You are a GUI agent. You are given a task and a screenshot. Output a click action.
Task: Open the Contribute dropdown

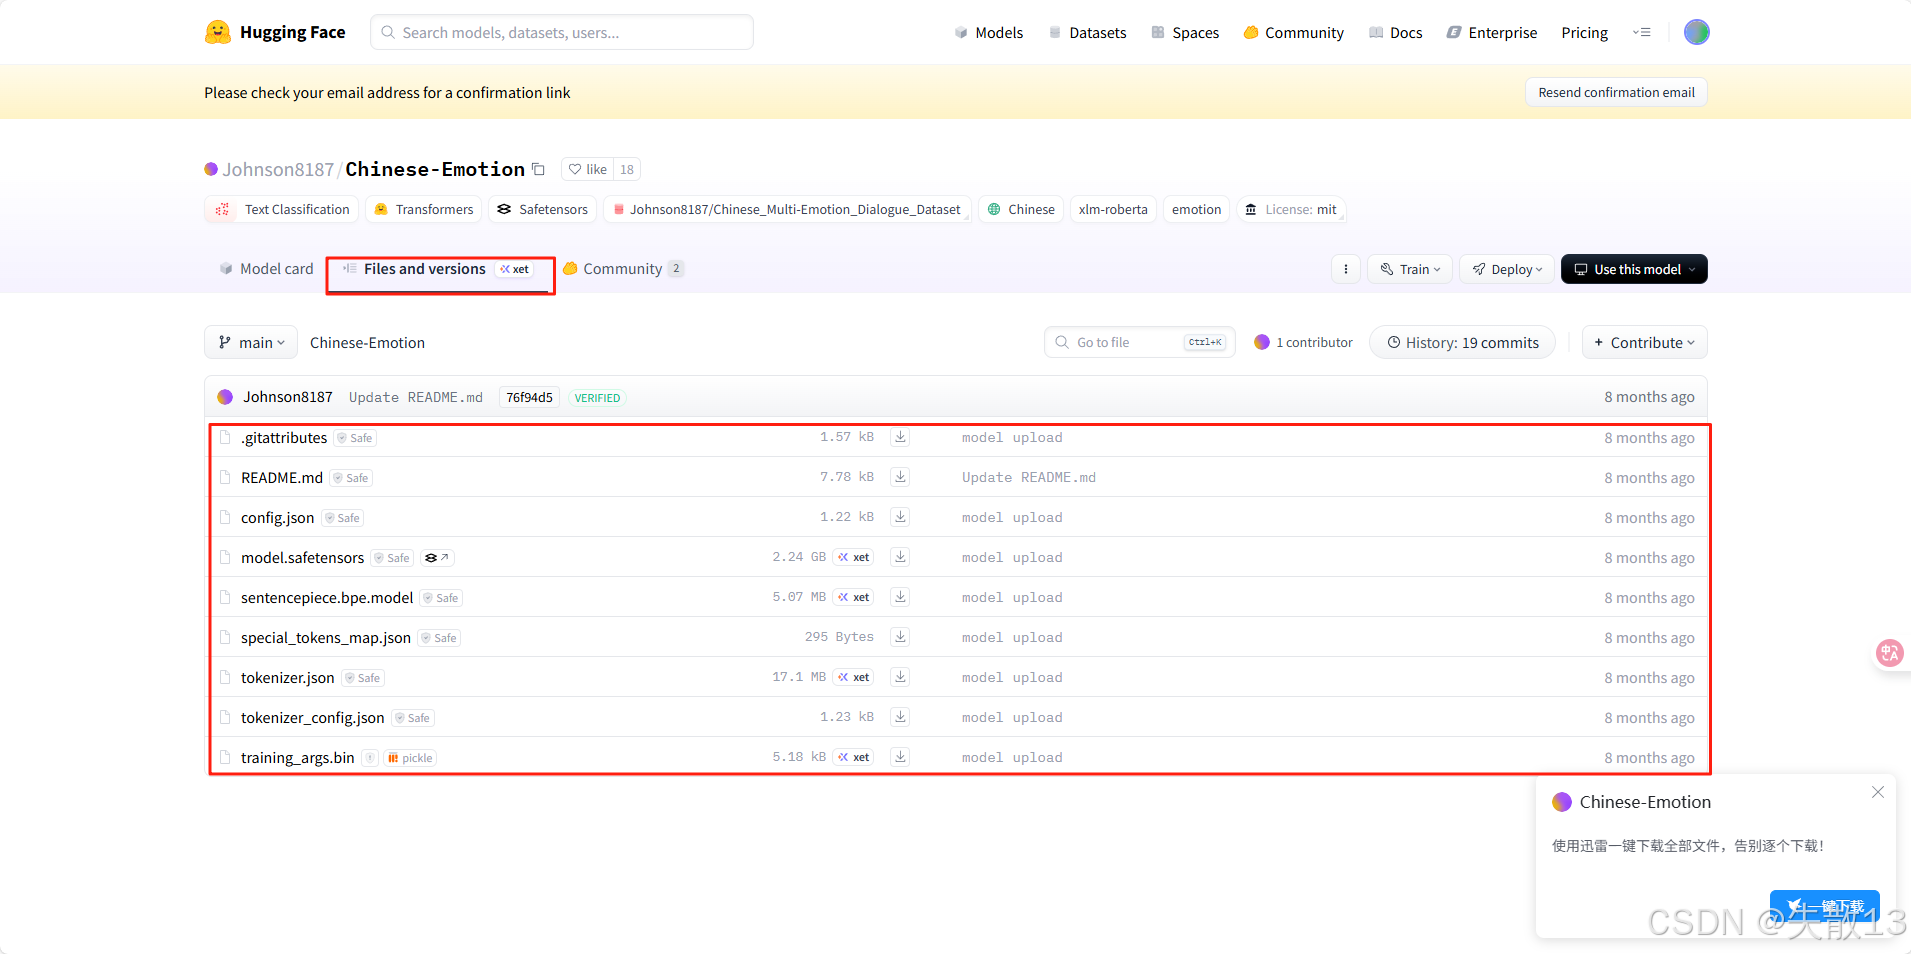[1645, 342]
